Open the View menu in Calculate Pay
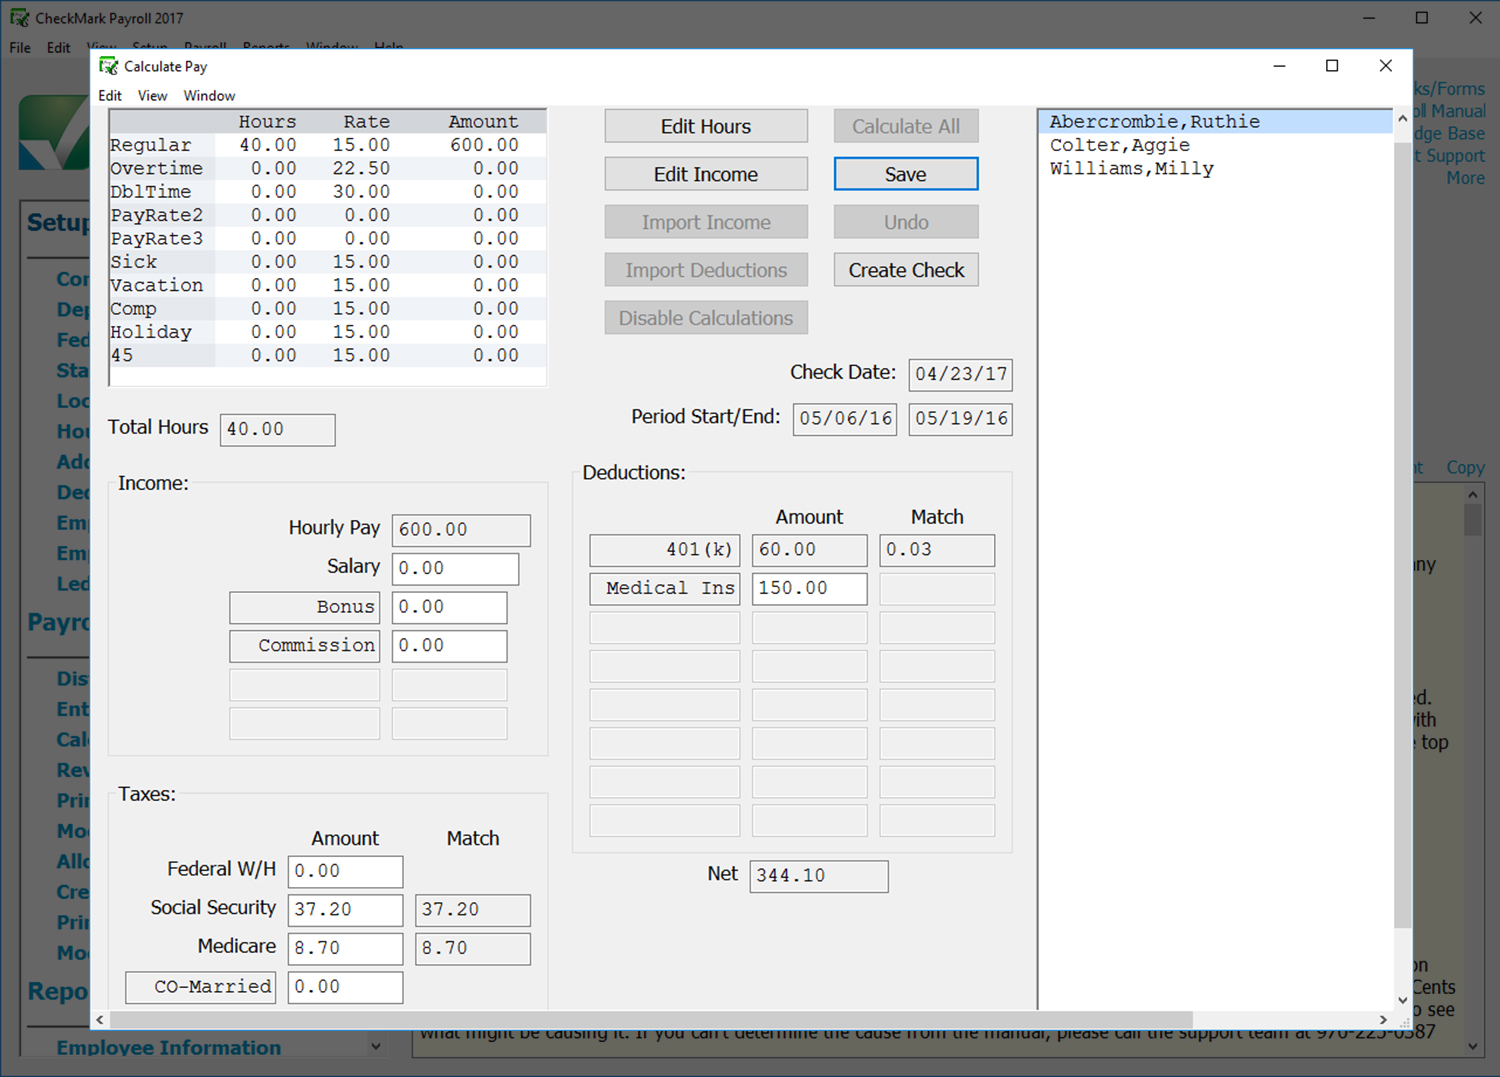The width and height of the screenshot is (1500, 1077). point(152,96)
